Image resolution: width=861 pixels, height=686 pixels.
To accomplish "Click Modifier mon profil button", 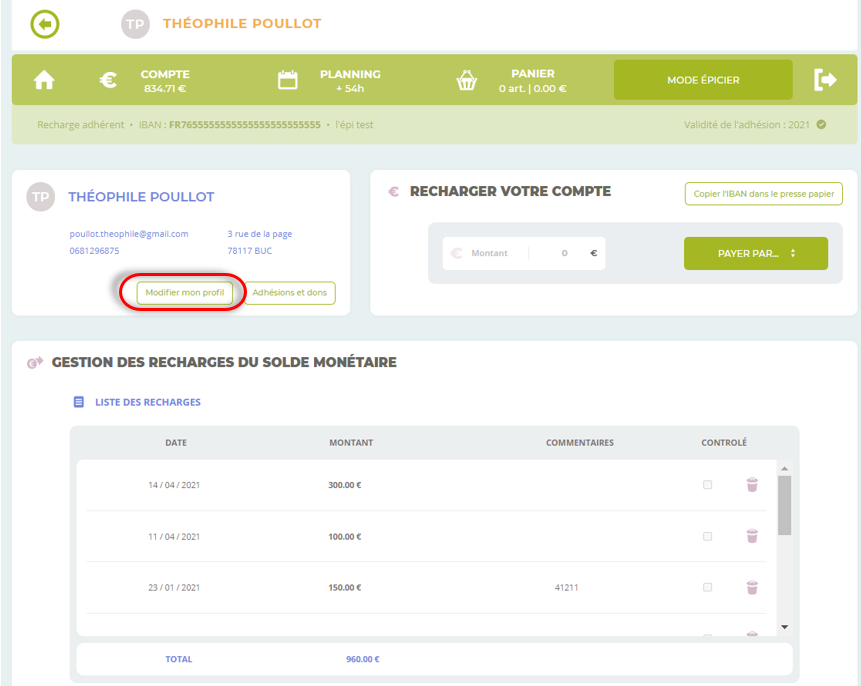I will [185, 293].
